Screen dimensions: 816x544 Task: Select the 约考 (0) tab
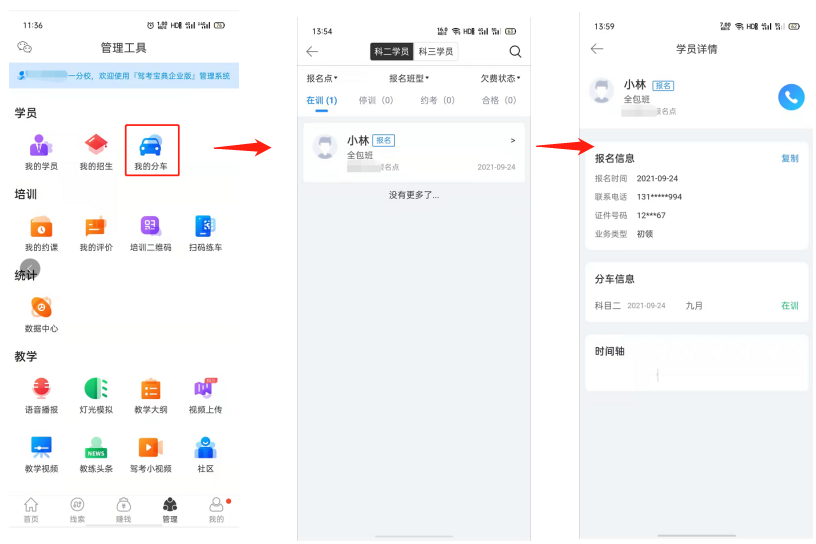click(x=437, y=100)
